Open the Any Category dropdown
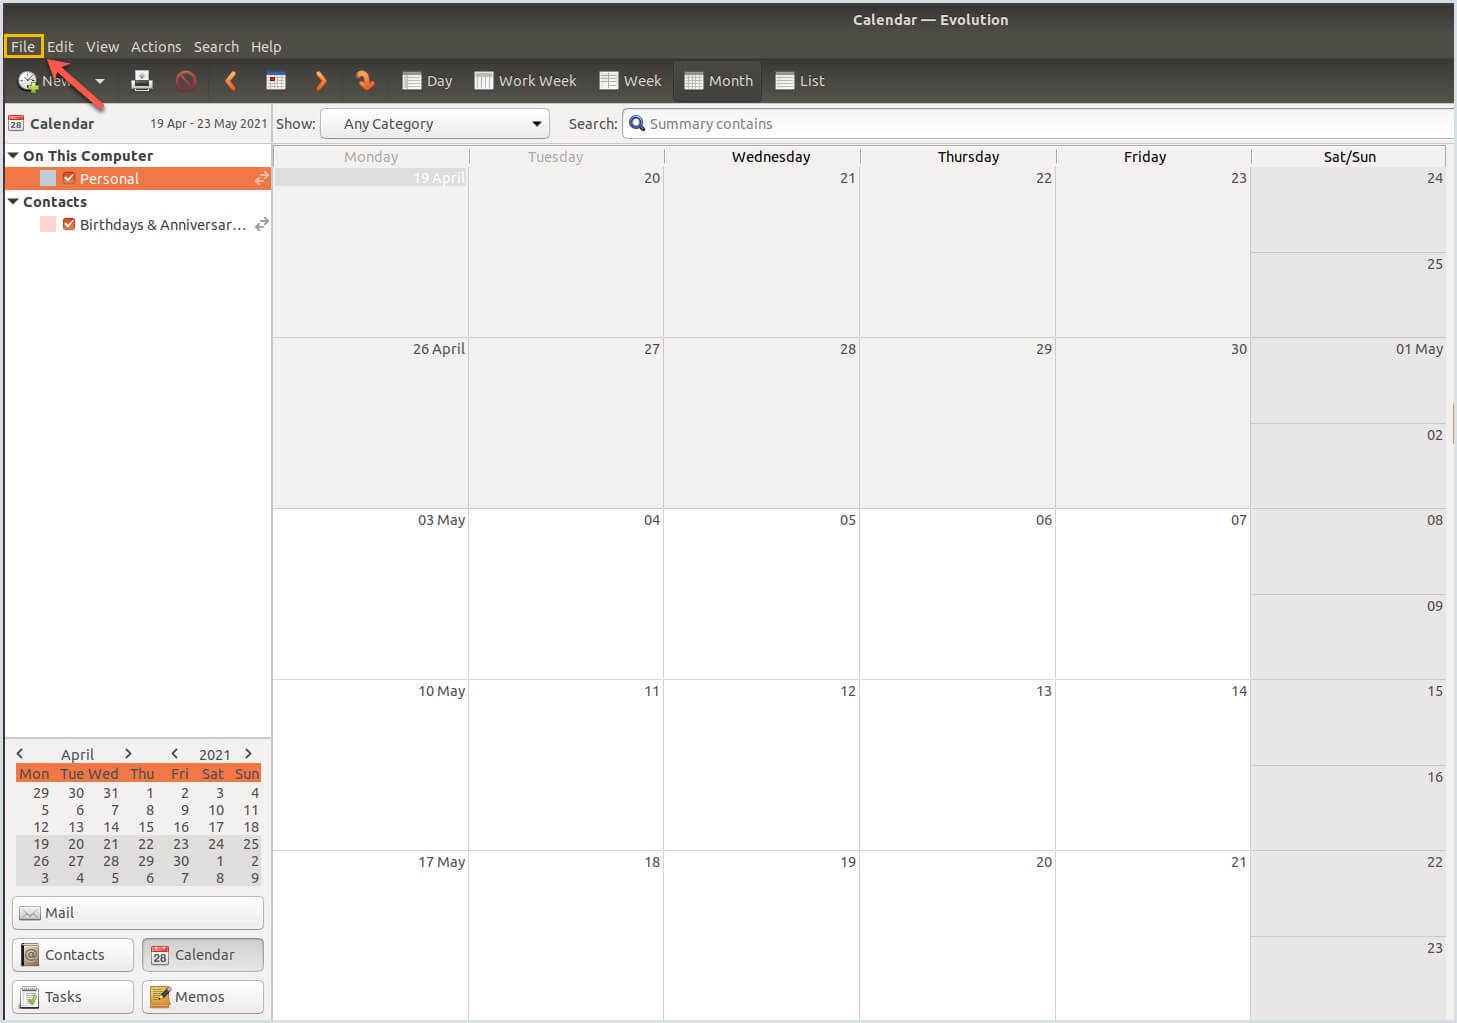The image size is (1457, 1023). (435, 124)
